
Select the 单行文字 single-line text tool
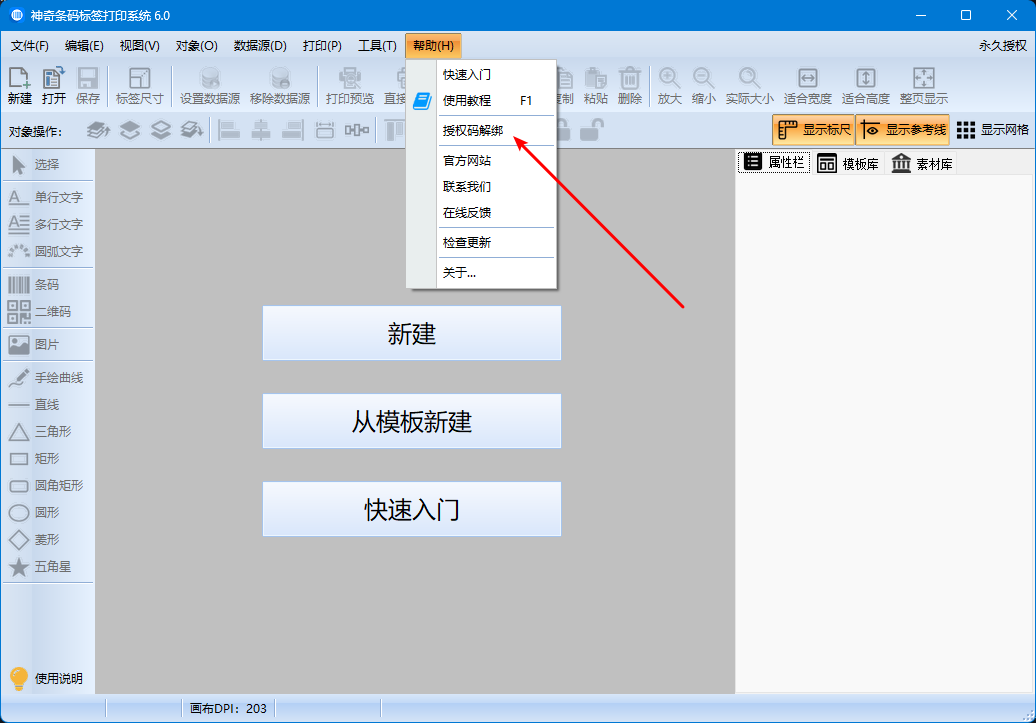point(48,197)
